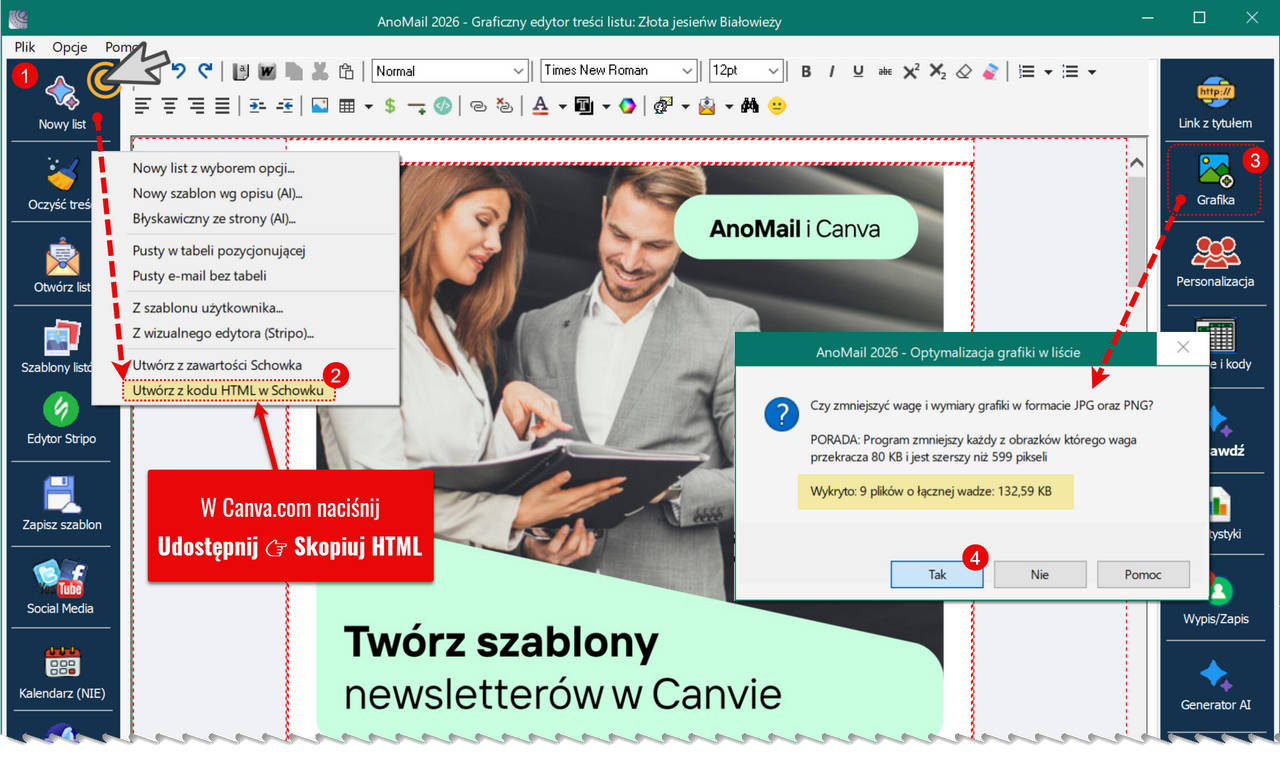Insert an emoji with the smiley icon
1280x757 pixels.
click(x=777, y=105)
